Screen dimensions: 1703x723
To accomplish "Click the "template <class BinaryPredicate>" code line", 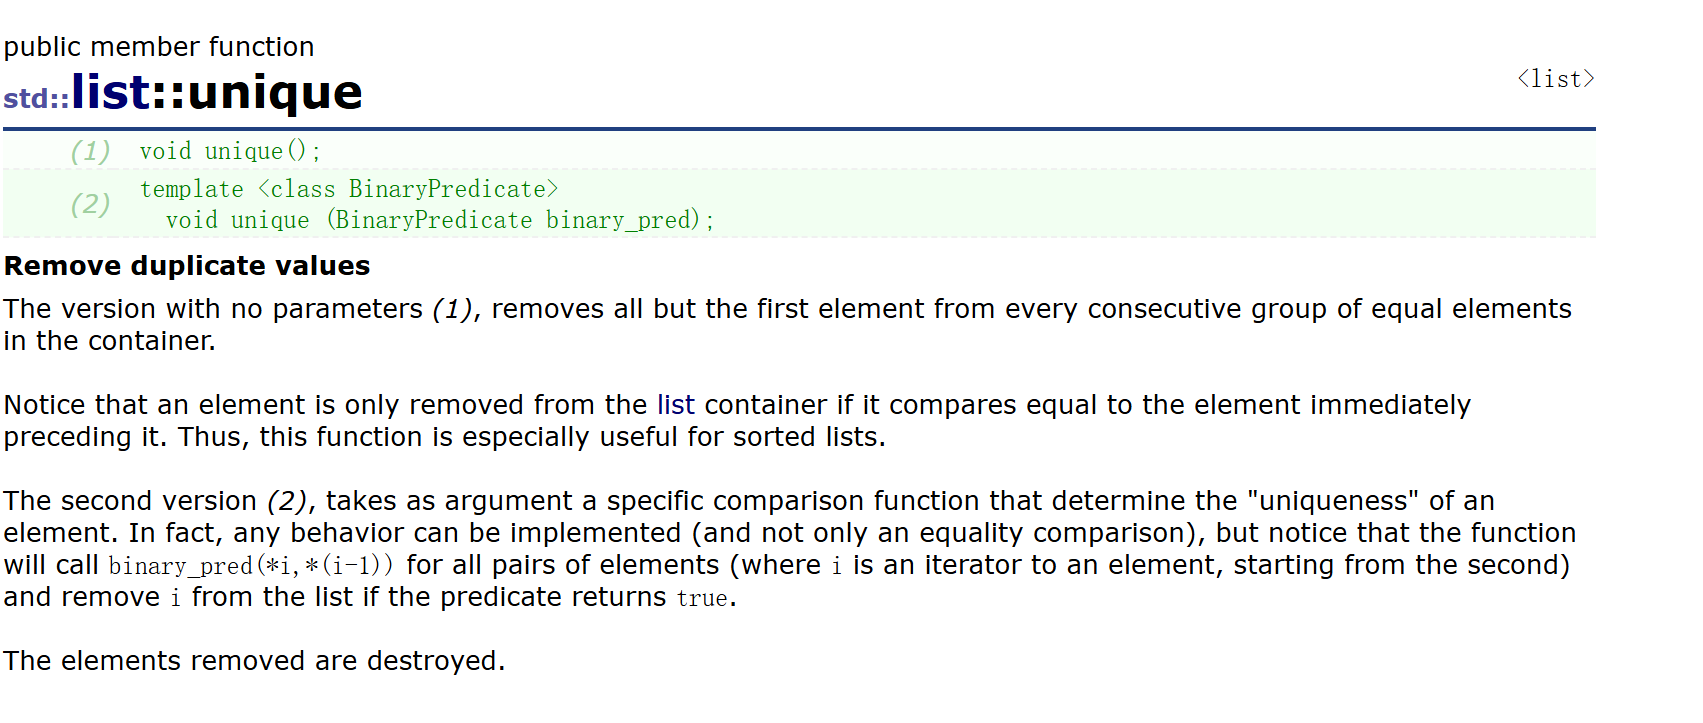I will (349, 189).
